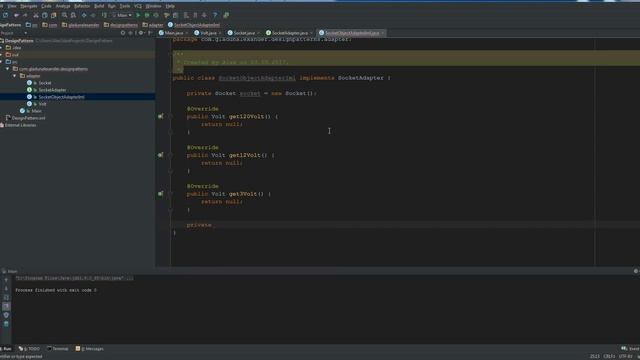Switch to the SocketAdapter.java tab
The height and width of the screenshot is (360, 640).
290,33
